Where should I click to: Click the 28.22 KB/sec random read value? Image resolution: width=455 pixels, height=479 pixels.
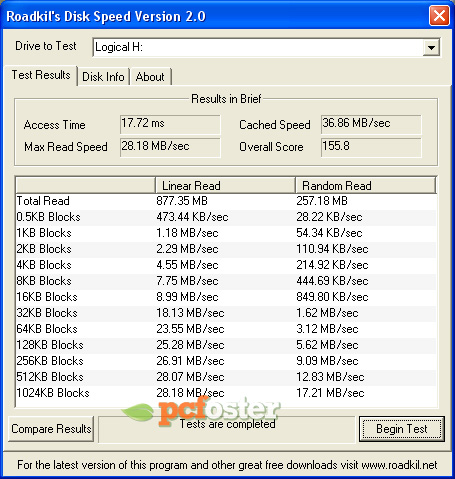(x=329, y=217)
